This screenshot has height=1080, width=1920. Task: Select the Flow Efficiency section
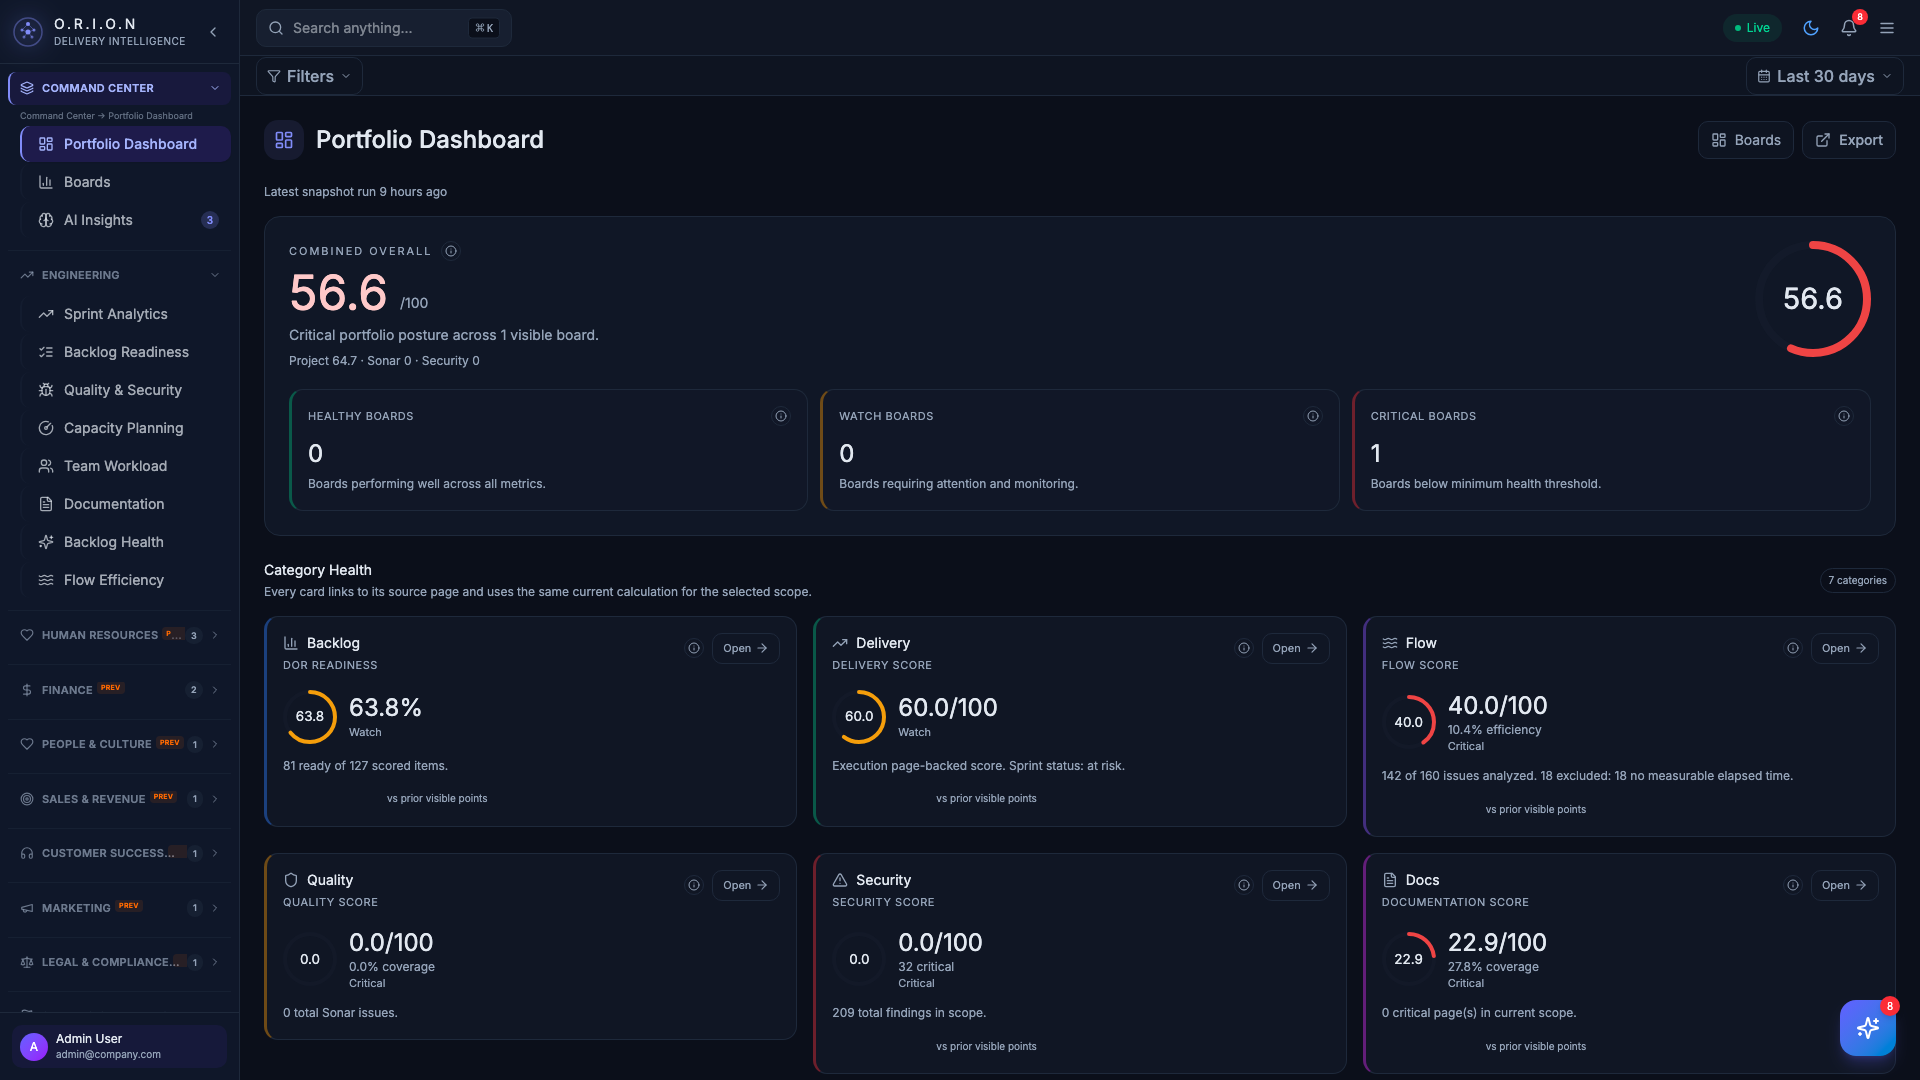[113, 580]
